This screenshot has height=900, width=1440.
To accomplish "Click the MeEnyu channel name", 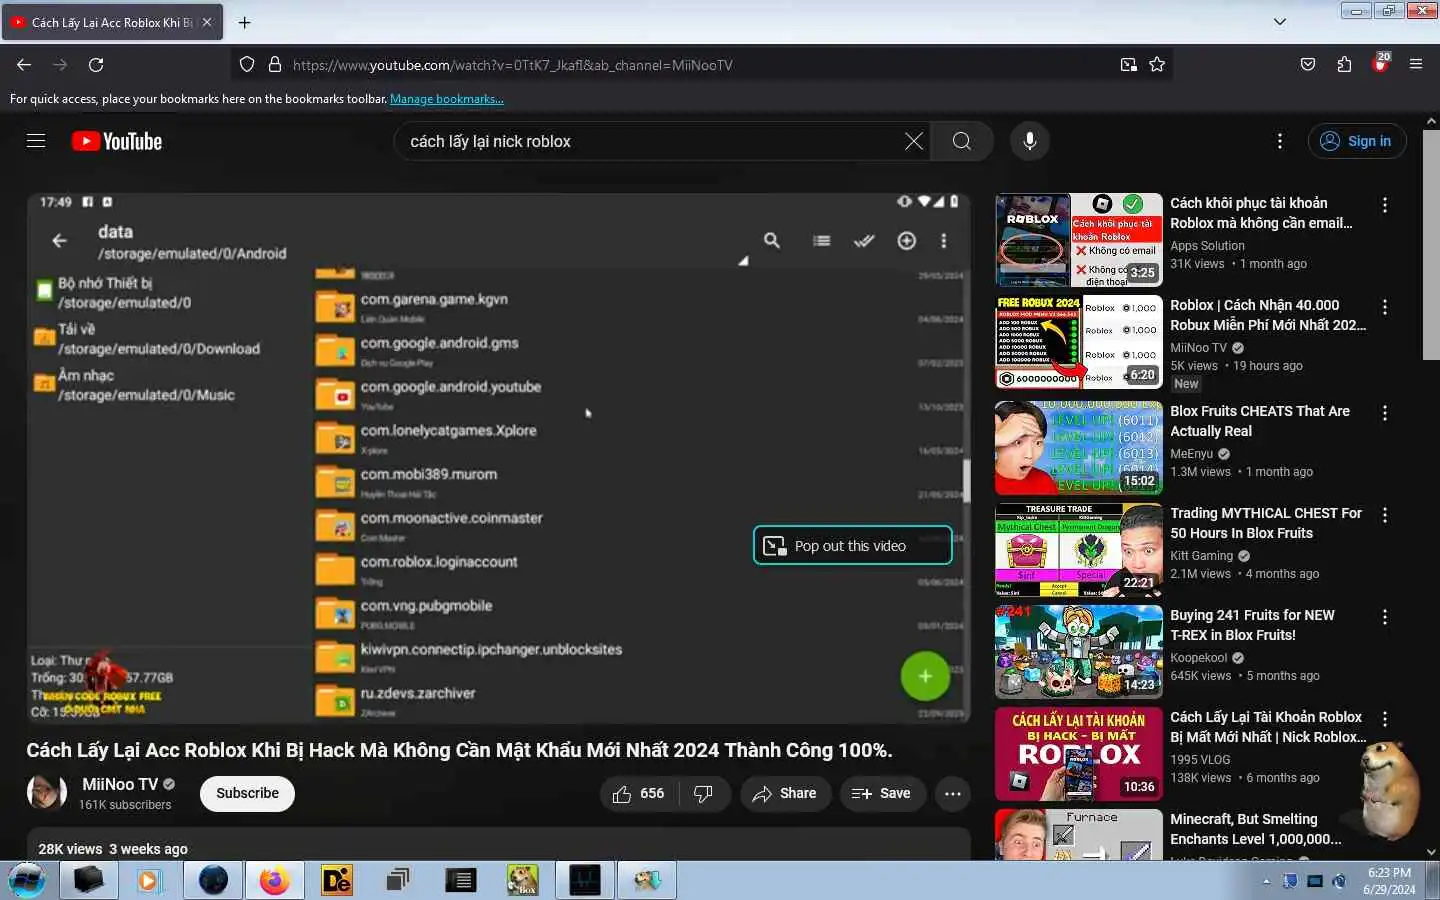I will click(1192, 454).
